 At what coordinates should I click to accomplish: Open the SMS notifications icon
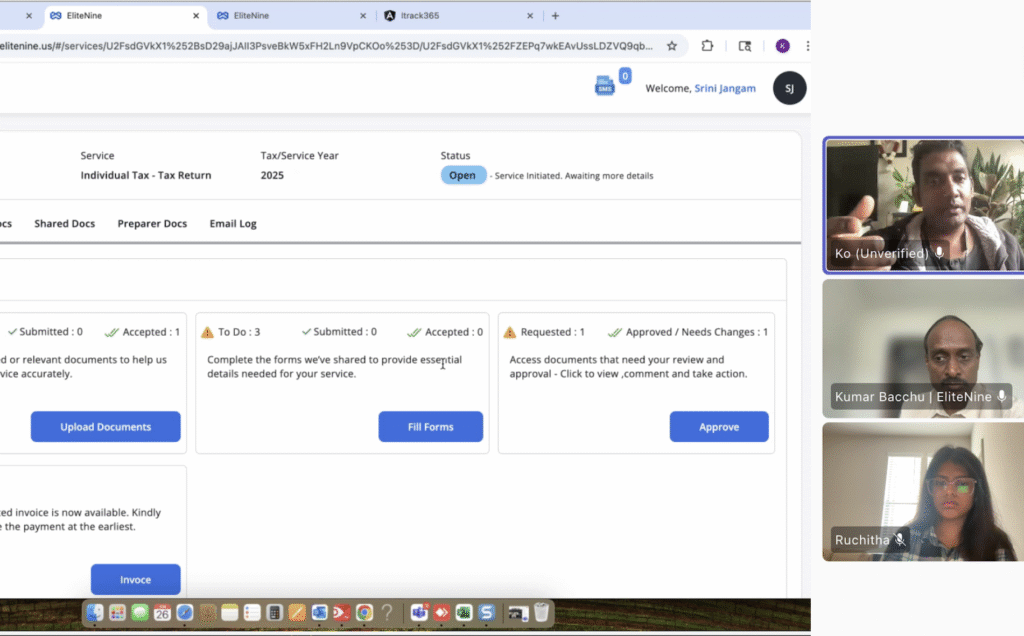(605, 86)
